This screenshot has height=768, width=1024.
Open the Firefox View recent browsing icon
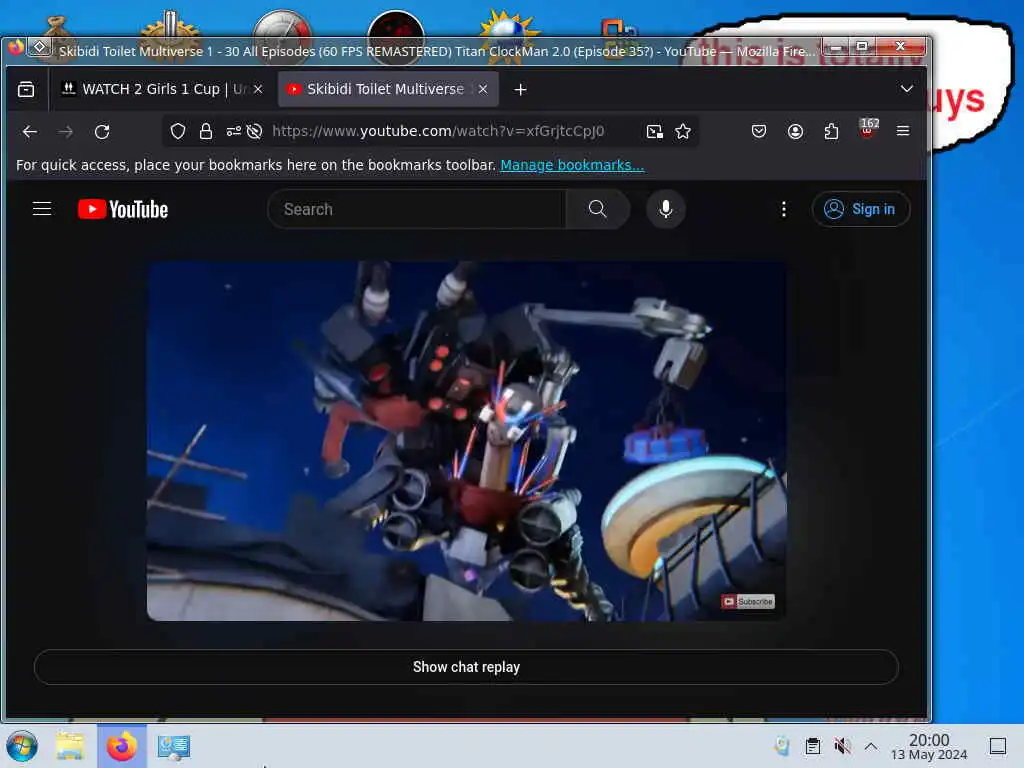coord(26,89)
